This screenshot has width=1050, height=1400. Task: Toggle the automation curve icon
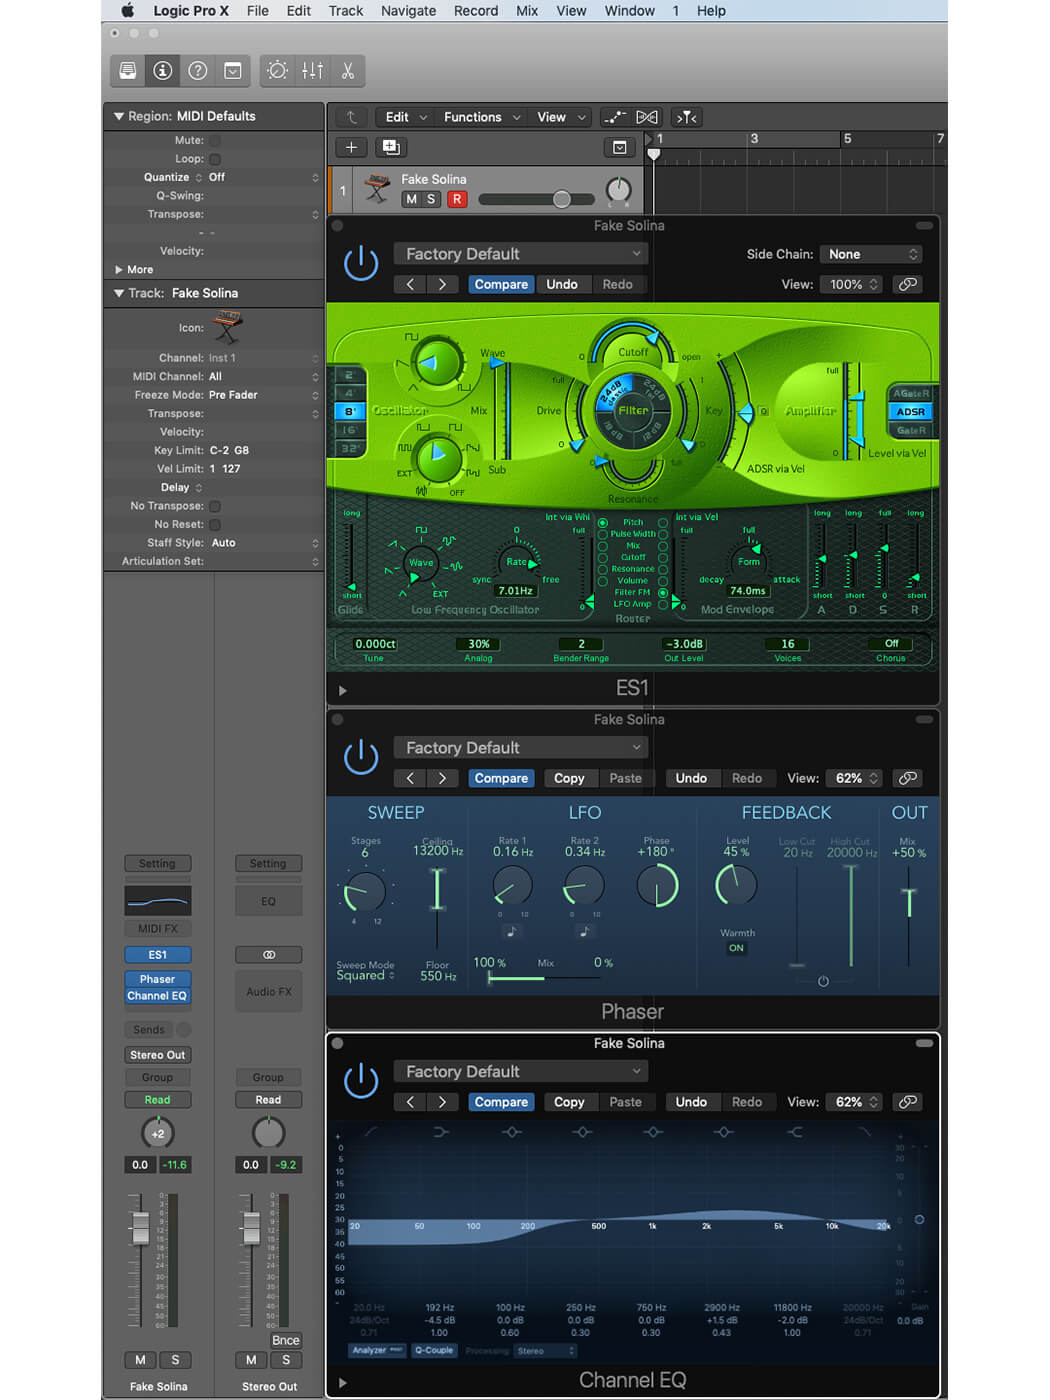tap(615, 117)
